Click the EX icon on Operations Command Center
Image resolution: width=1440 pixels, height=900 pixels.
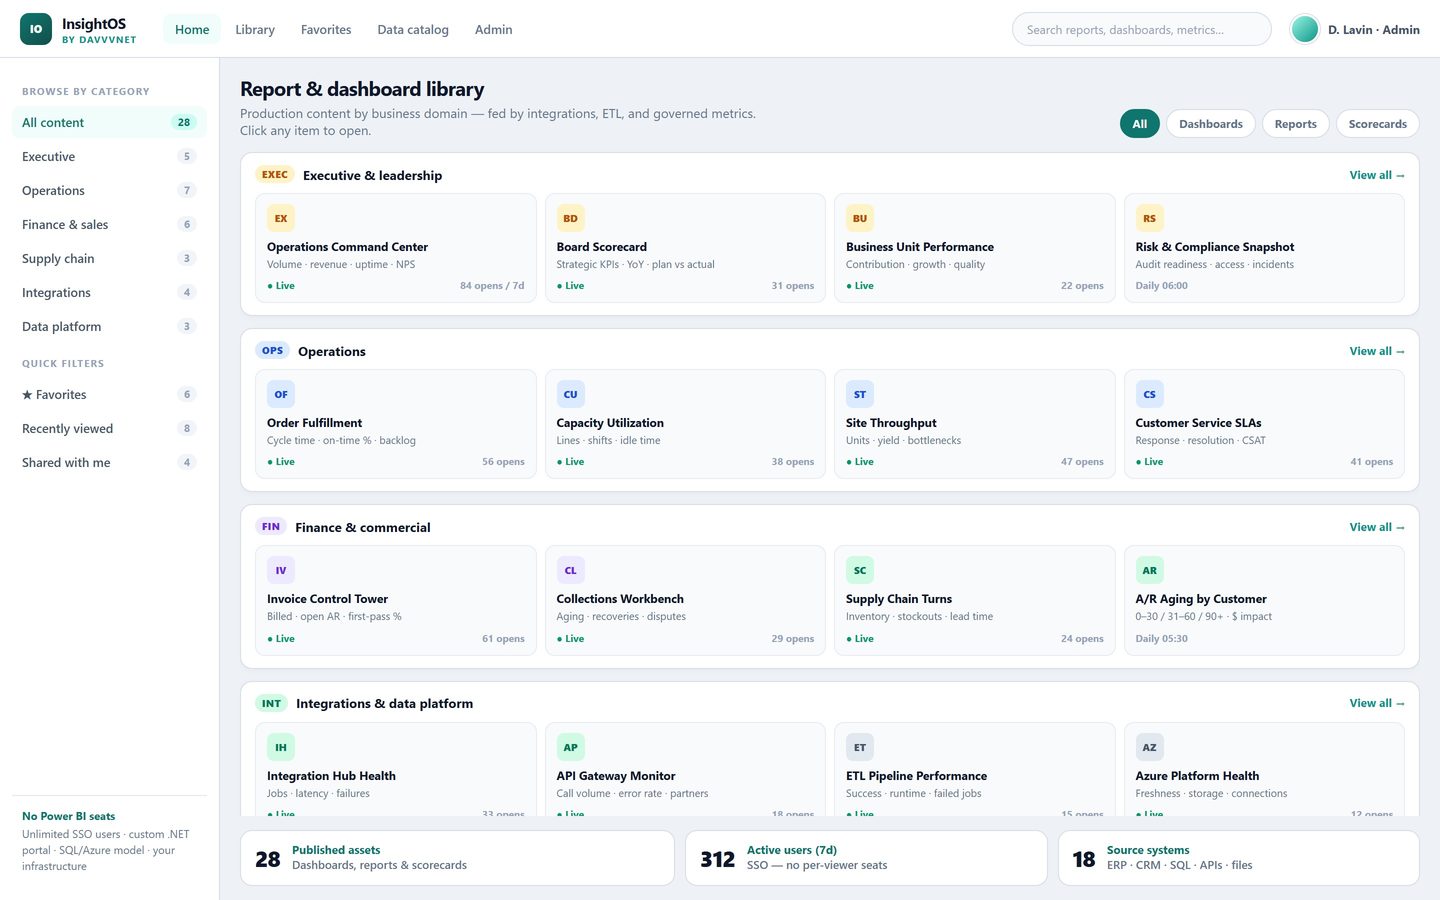pos(281,218)
